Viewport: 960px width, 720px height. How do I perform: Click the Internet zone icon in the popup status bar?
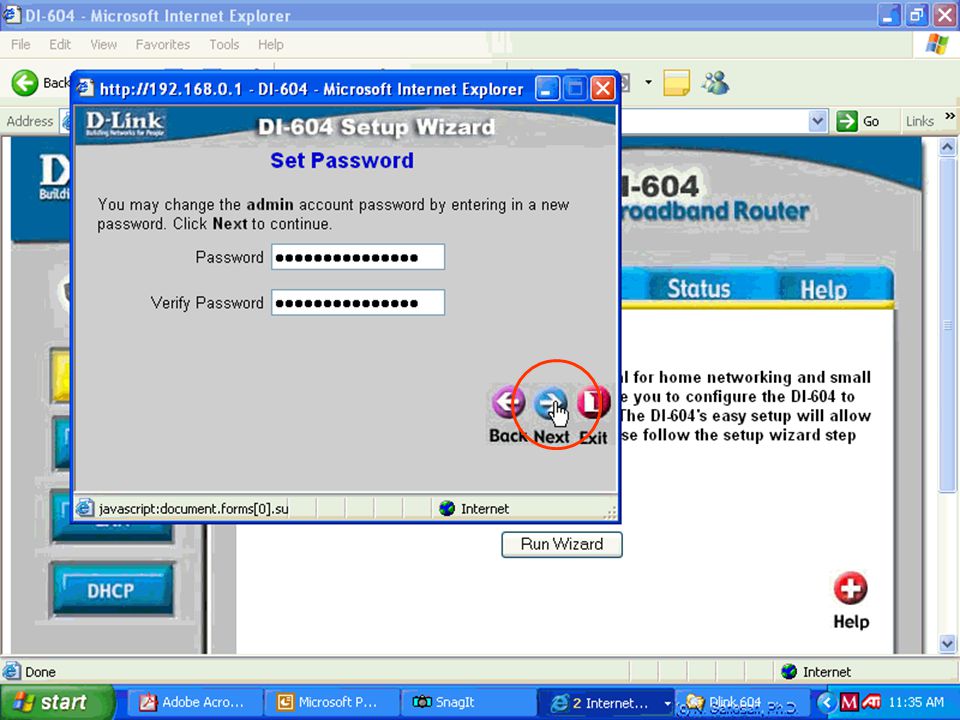coord(447,508)
